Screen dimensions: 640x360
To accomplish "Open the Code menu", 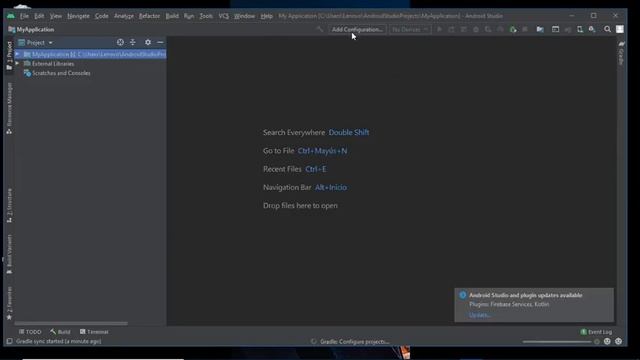I will pos(102,16).
